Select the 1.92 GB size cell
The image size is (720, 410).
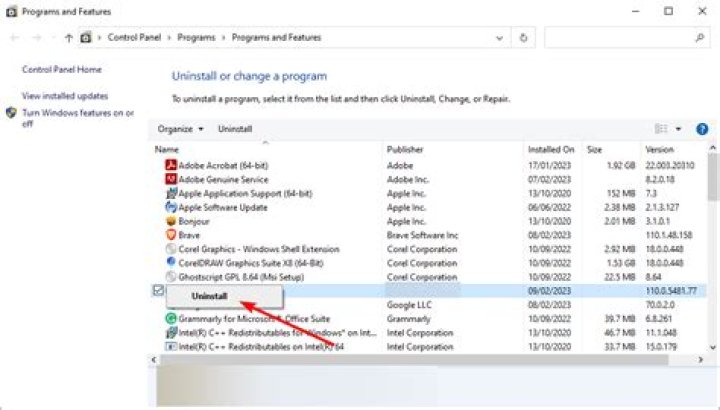point(621,165)
